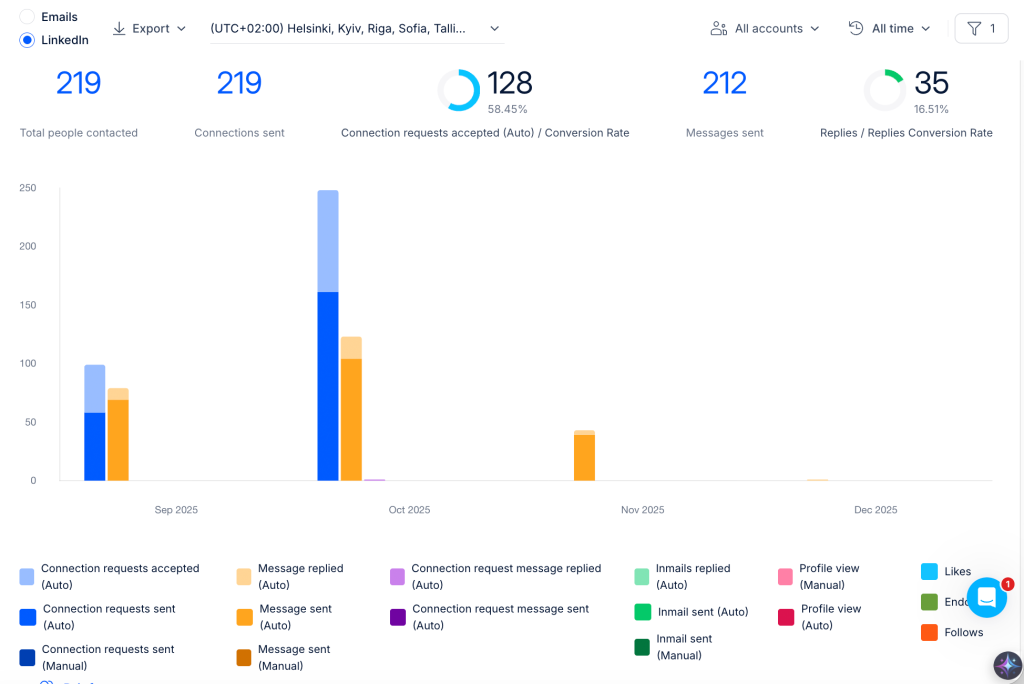Toggle Message sent (Auto) legend swatch
This screenshot has height=684, width=1024.
point(244,617)
